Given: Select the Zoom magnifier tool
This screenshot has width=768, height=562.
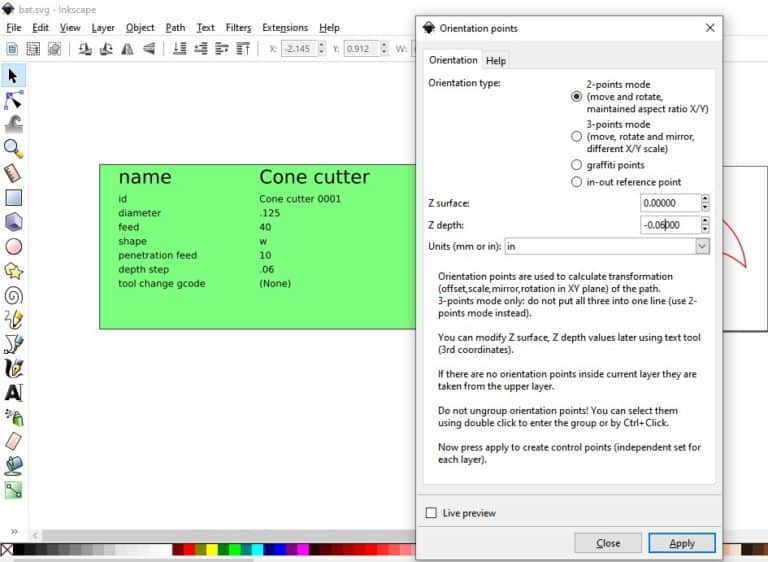Looking at the screenshot, I should point(13,148).
